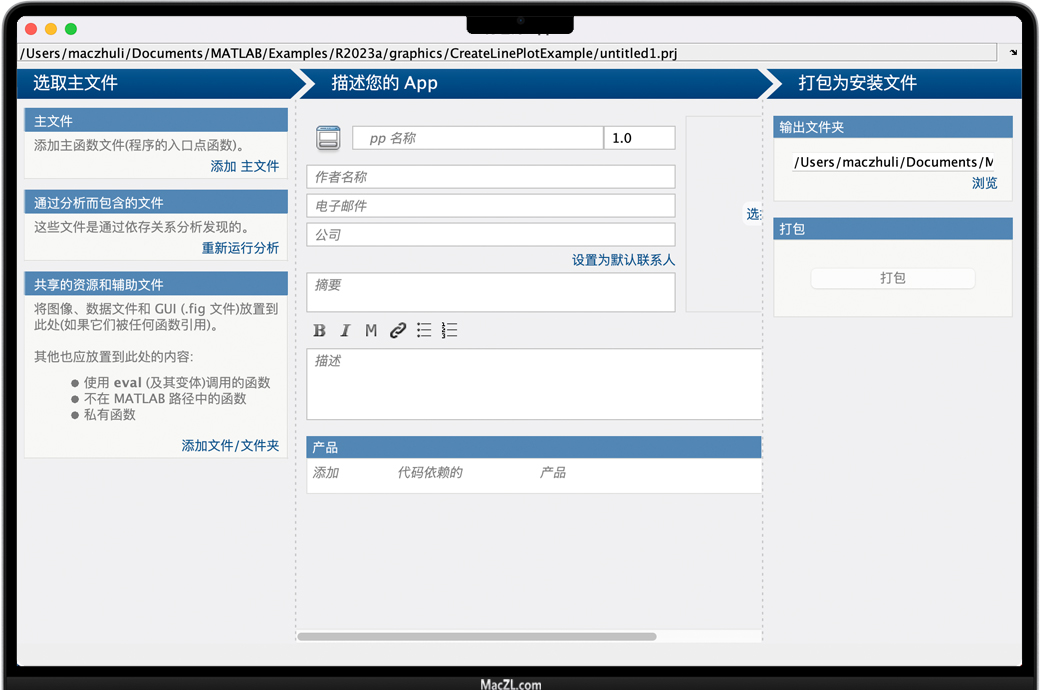Image resolution: width=1040 pixels, height=690 pixels.
Task: Insert a numbered list
Action: 449,331
